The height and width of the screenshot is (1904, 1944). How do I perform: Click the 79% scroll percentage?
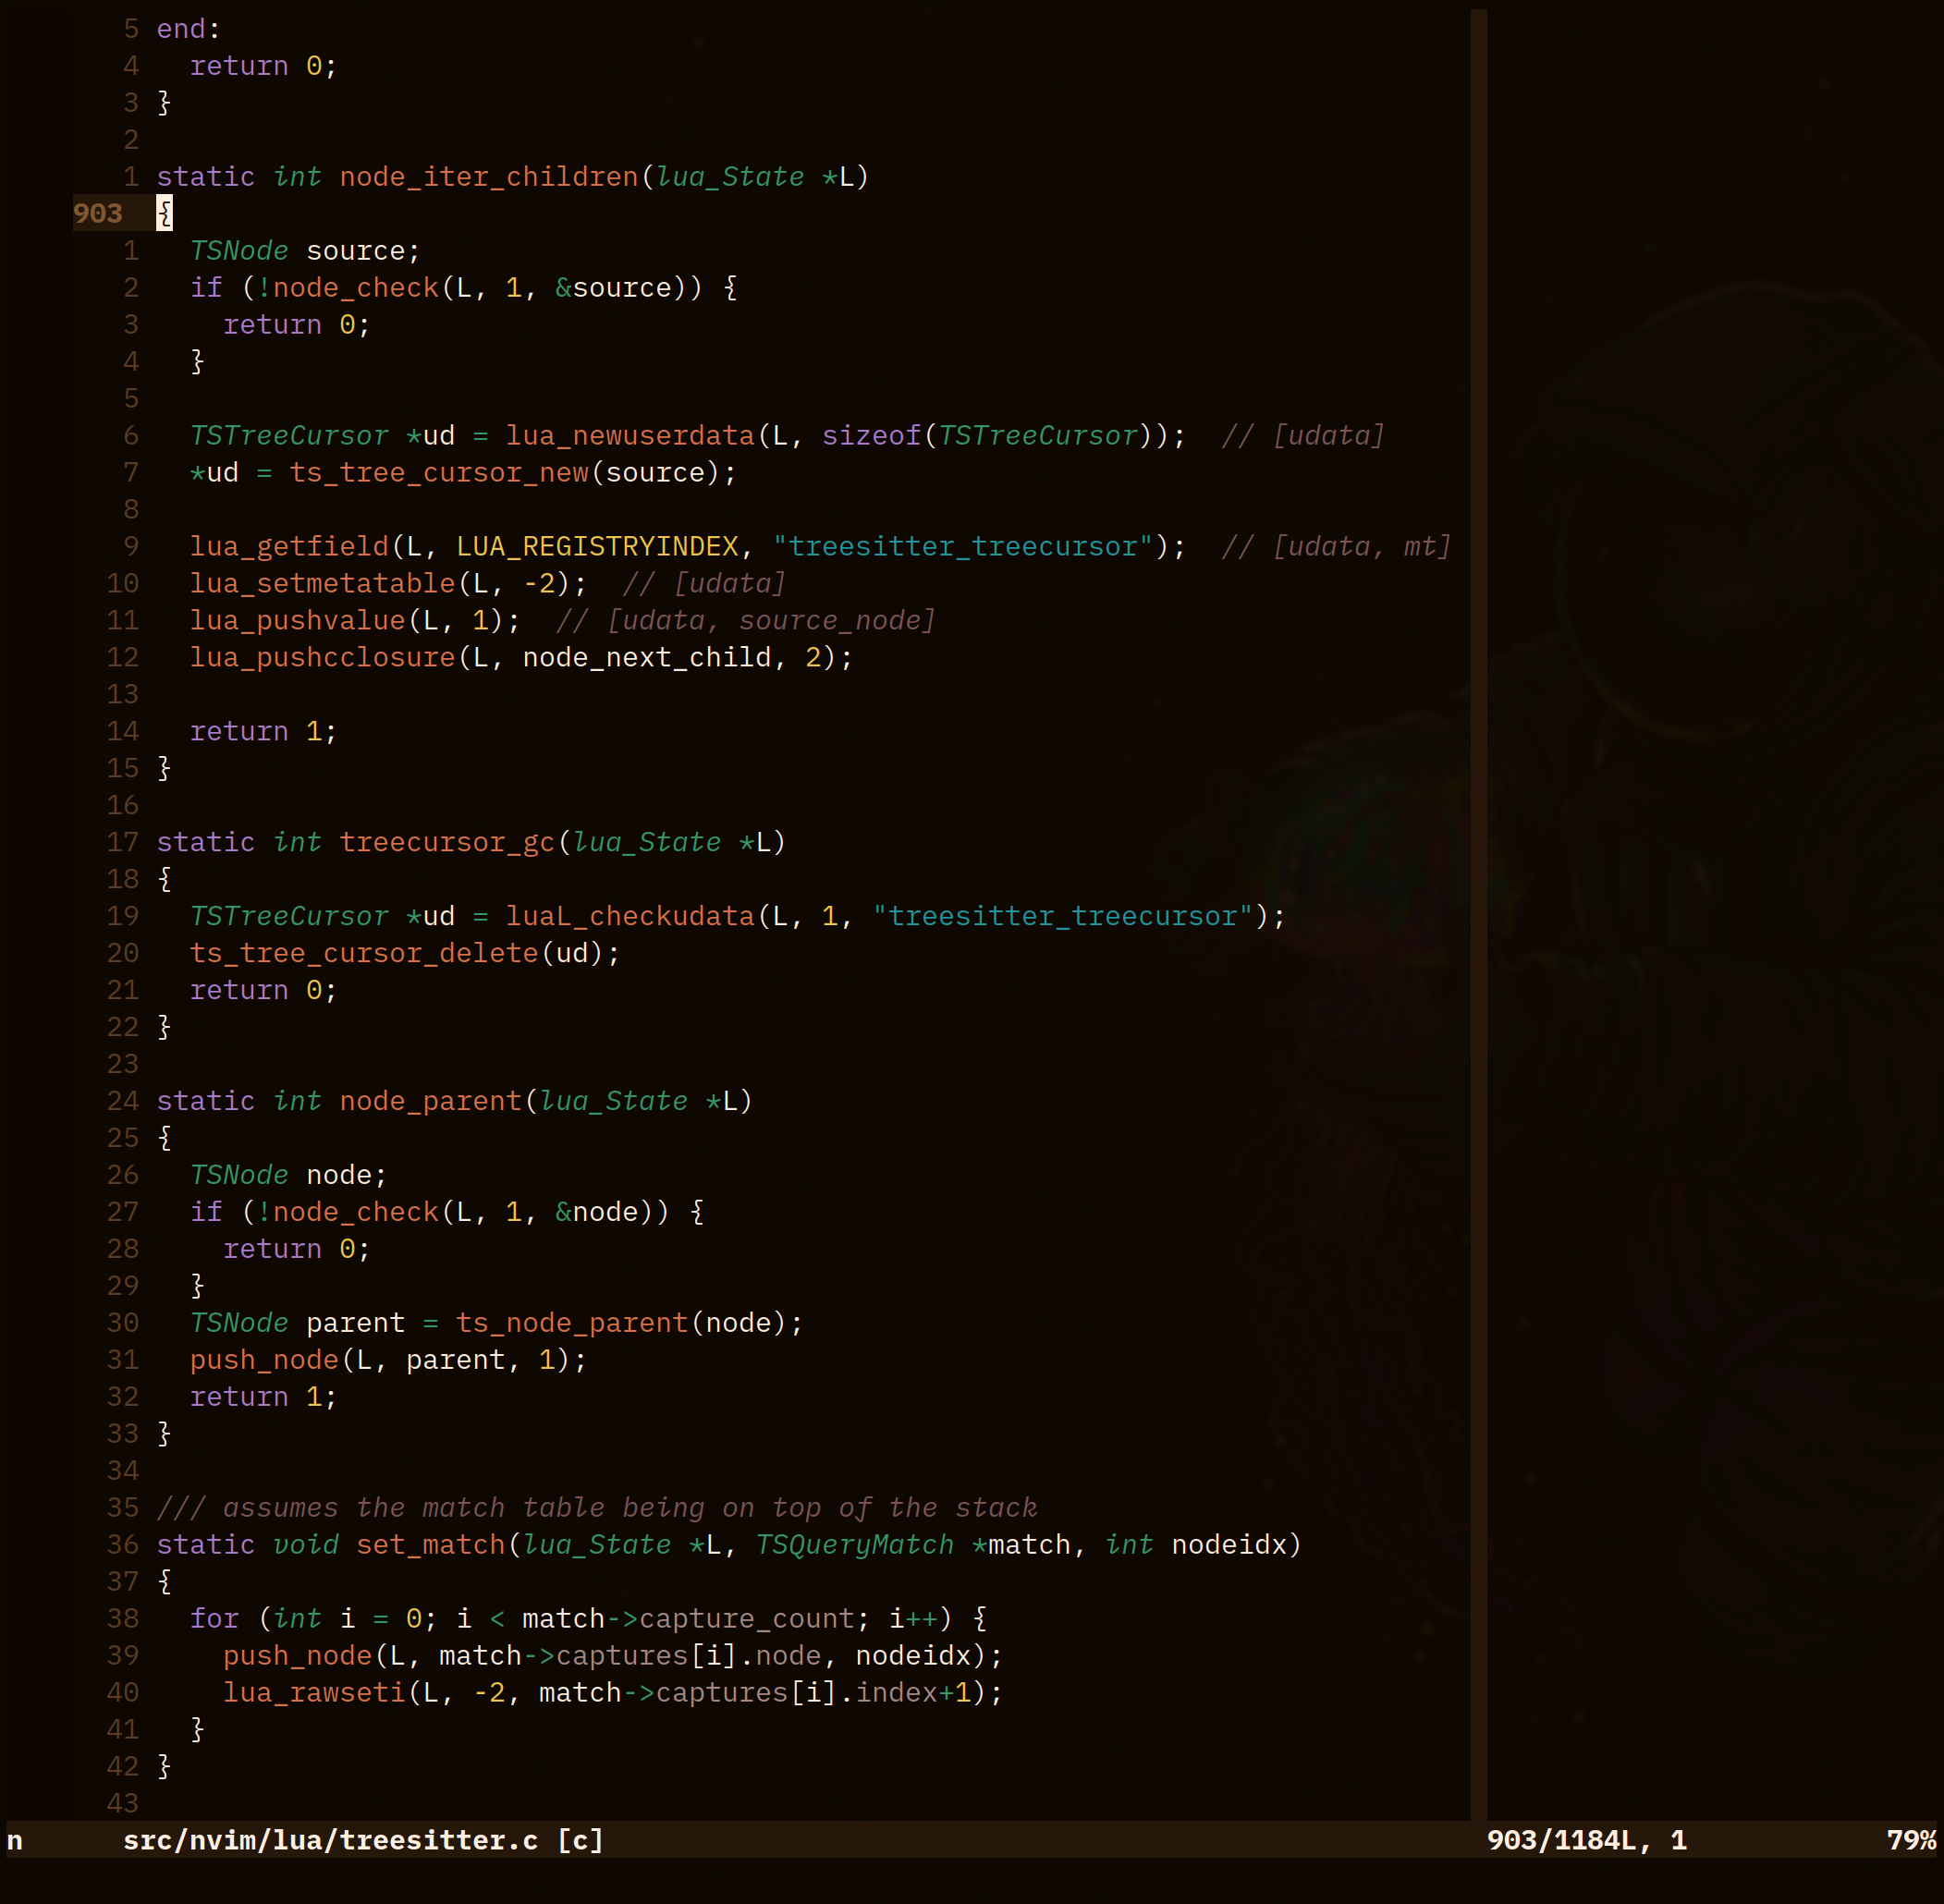pos(1911,1842)
